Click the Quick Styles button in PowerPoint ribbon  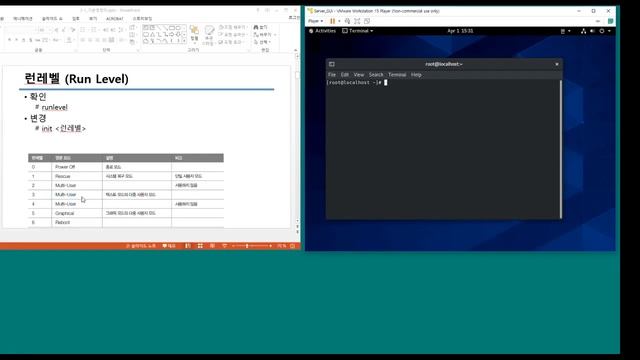[x=209, y=35]
